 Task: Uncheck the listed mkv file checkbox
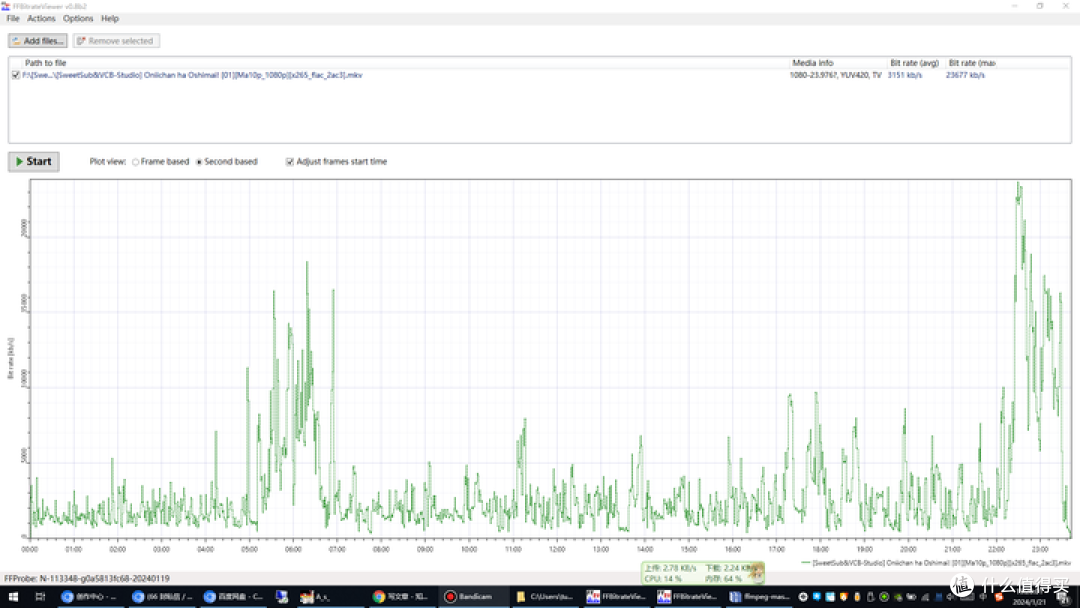click(15, 75)
